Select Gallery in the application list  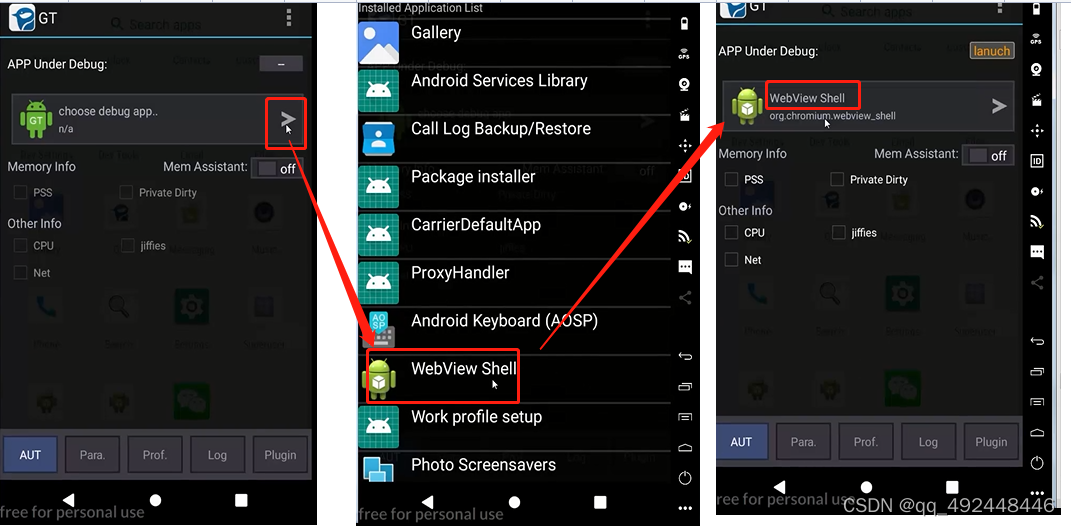point(514,42)
